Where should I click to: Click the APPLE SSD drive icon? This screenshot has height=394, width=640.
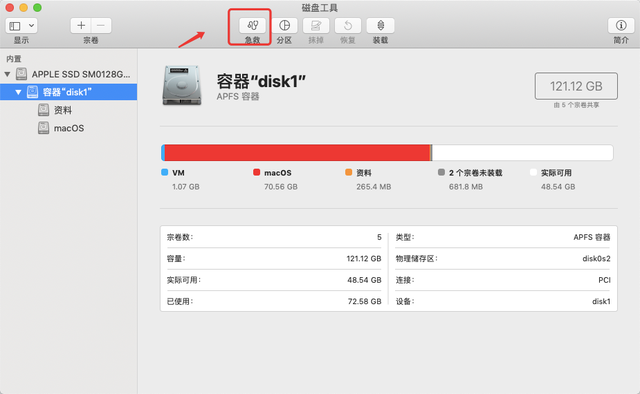[21, 74]
